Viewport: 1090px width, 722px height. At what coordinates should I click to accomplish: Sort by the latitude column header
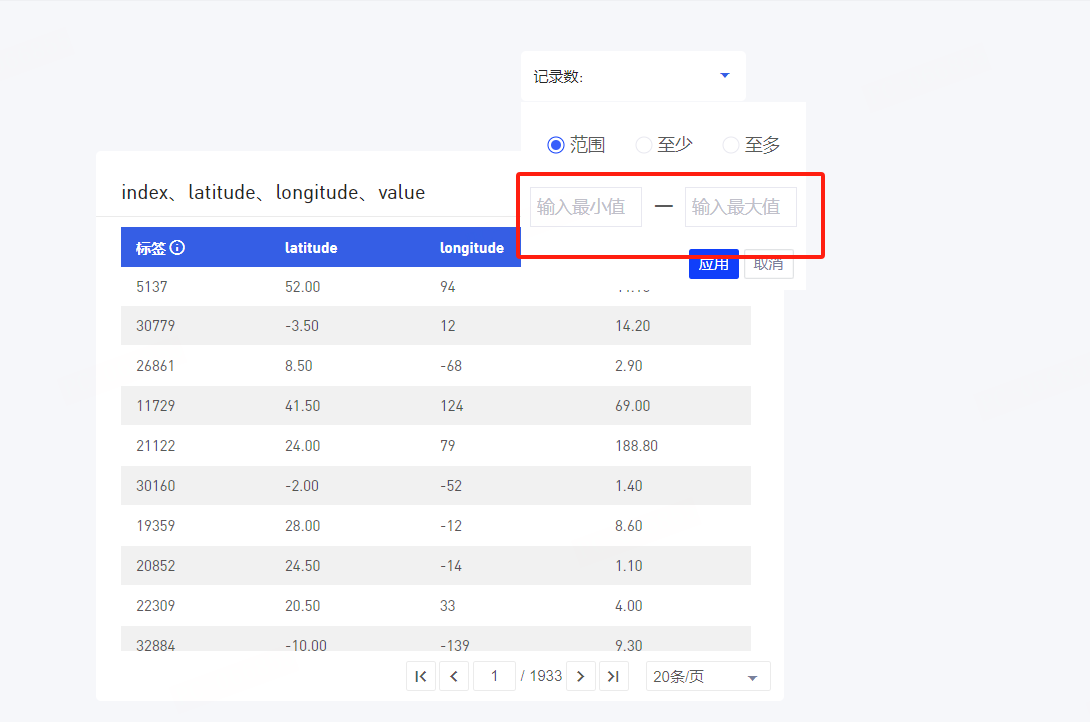pyautogui.click(x=311, y=247)
